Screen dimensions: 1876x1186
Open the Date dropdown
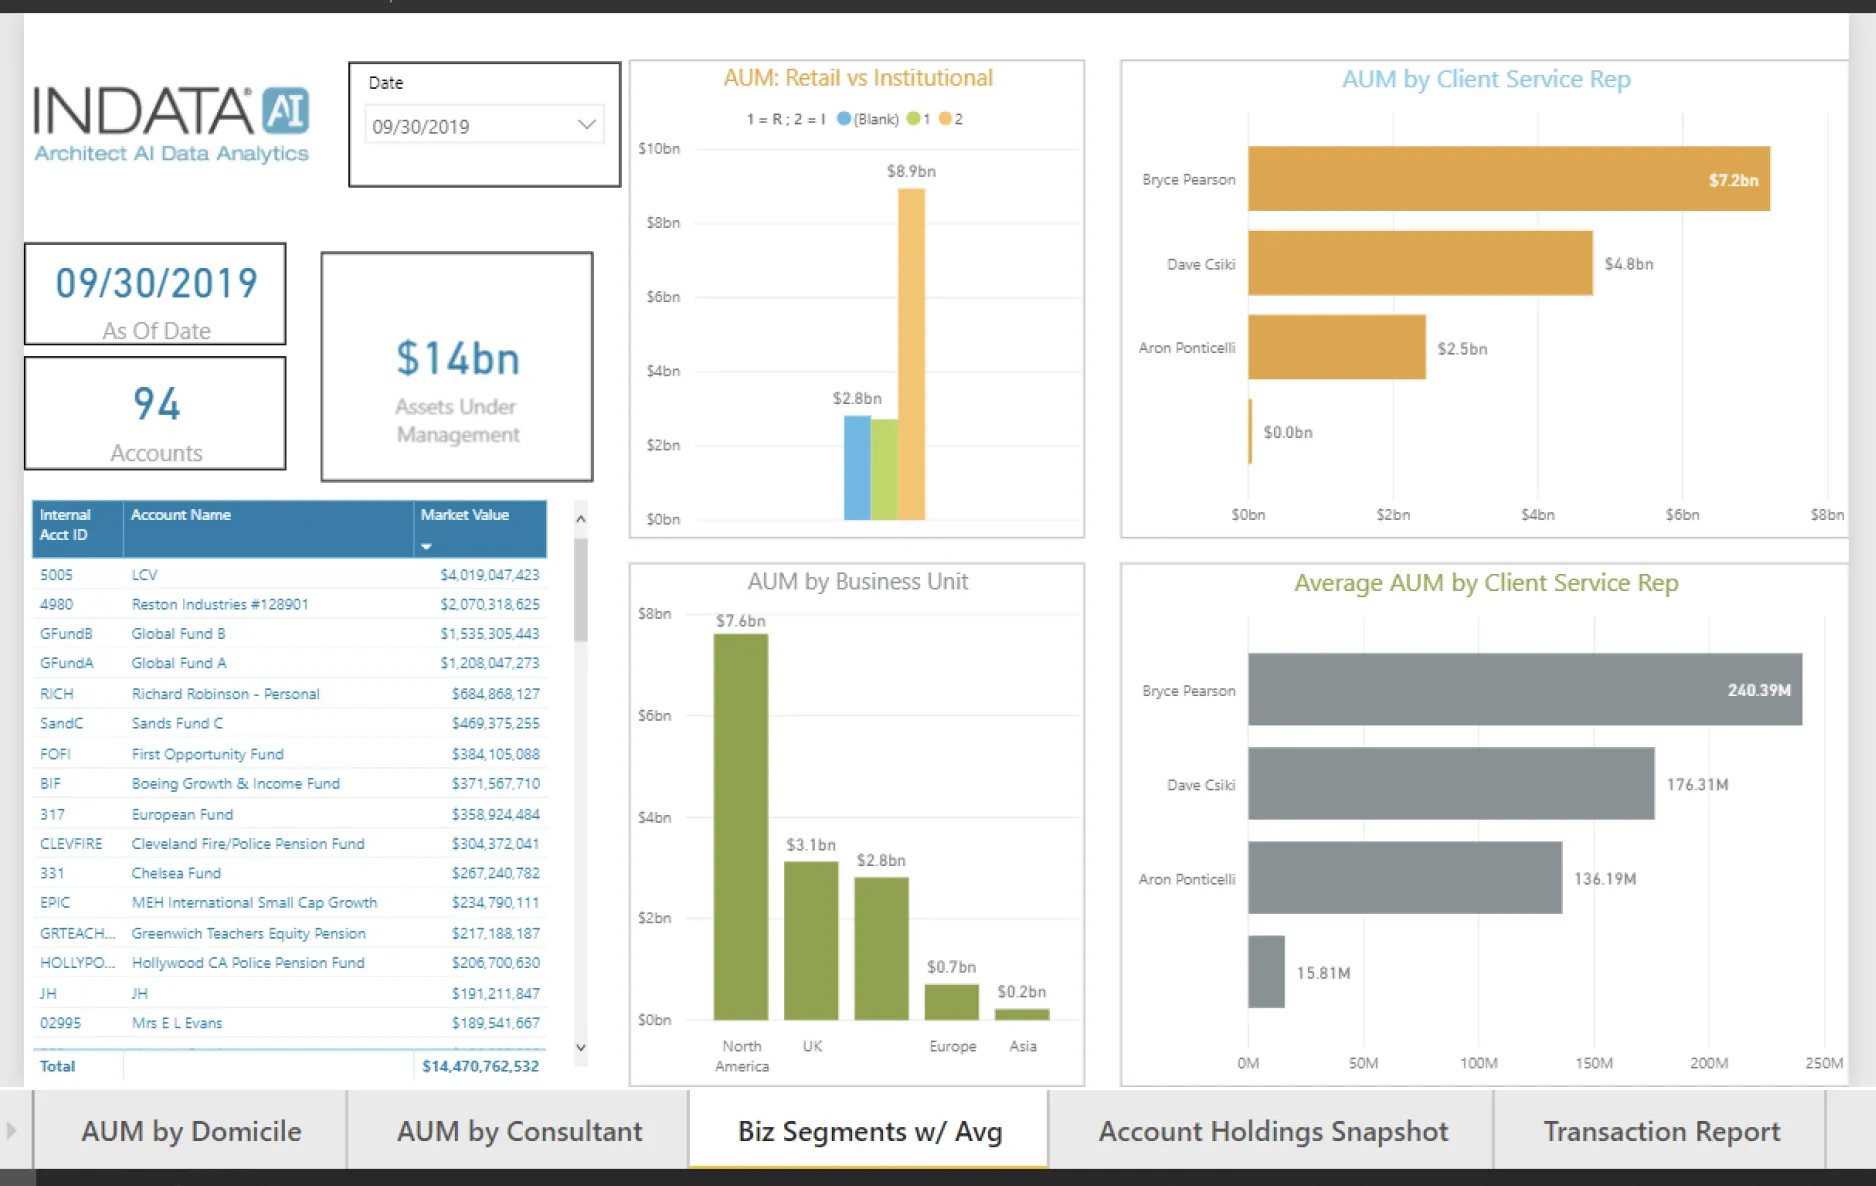click(x=585, y=124)
